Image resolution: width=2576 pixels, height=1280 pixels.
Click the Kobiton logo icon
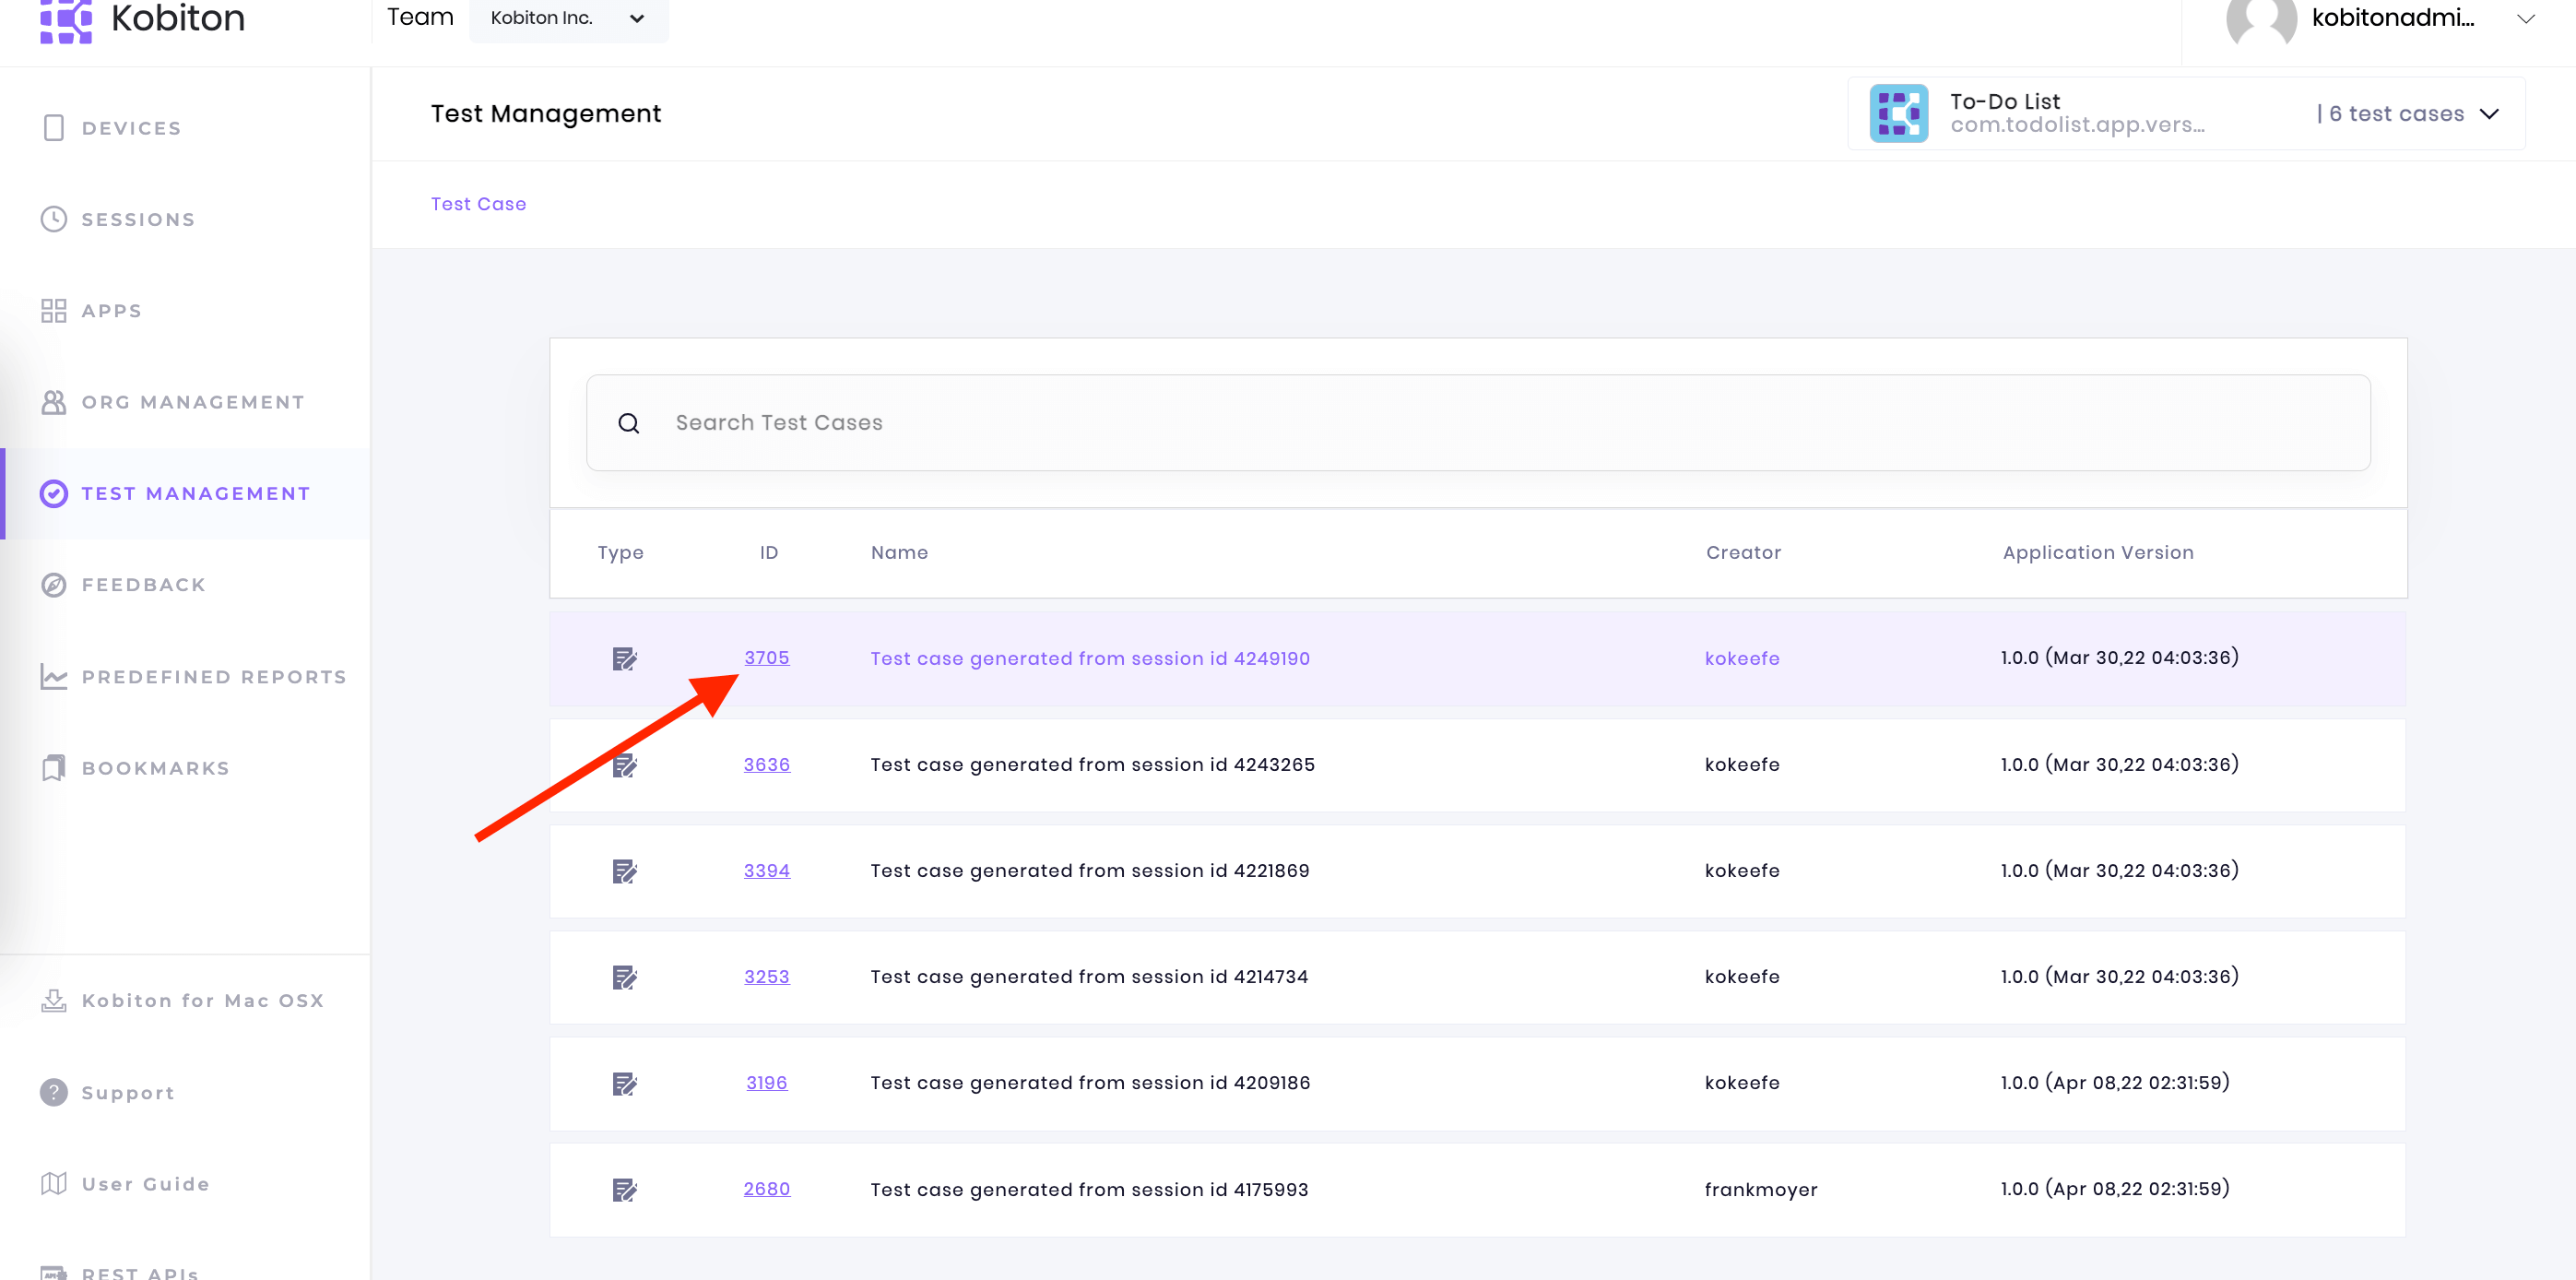click(x=66, y=20)
